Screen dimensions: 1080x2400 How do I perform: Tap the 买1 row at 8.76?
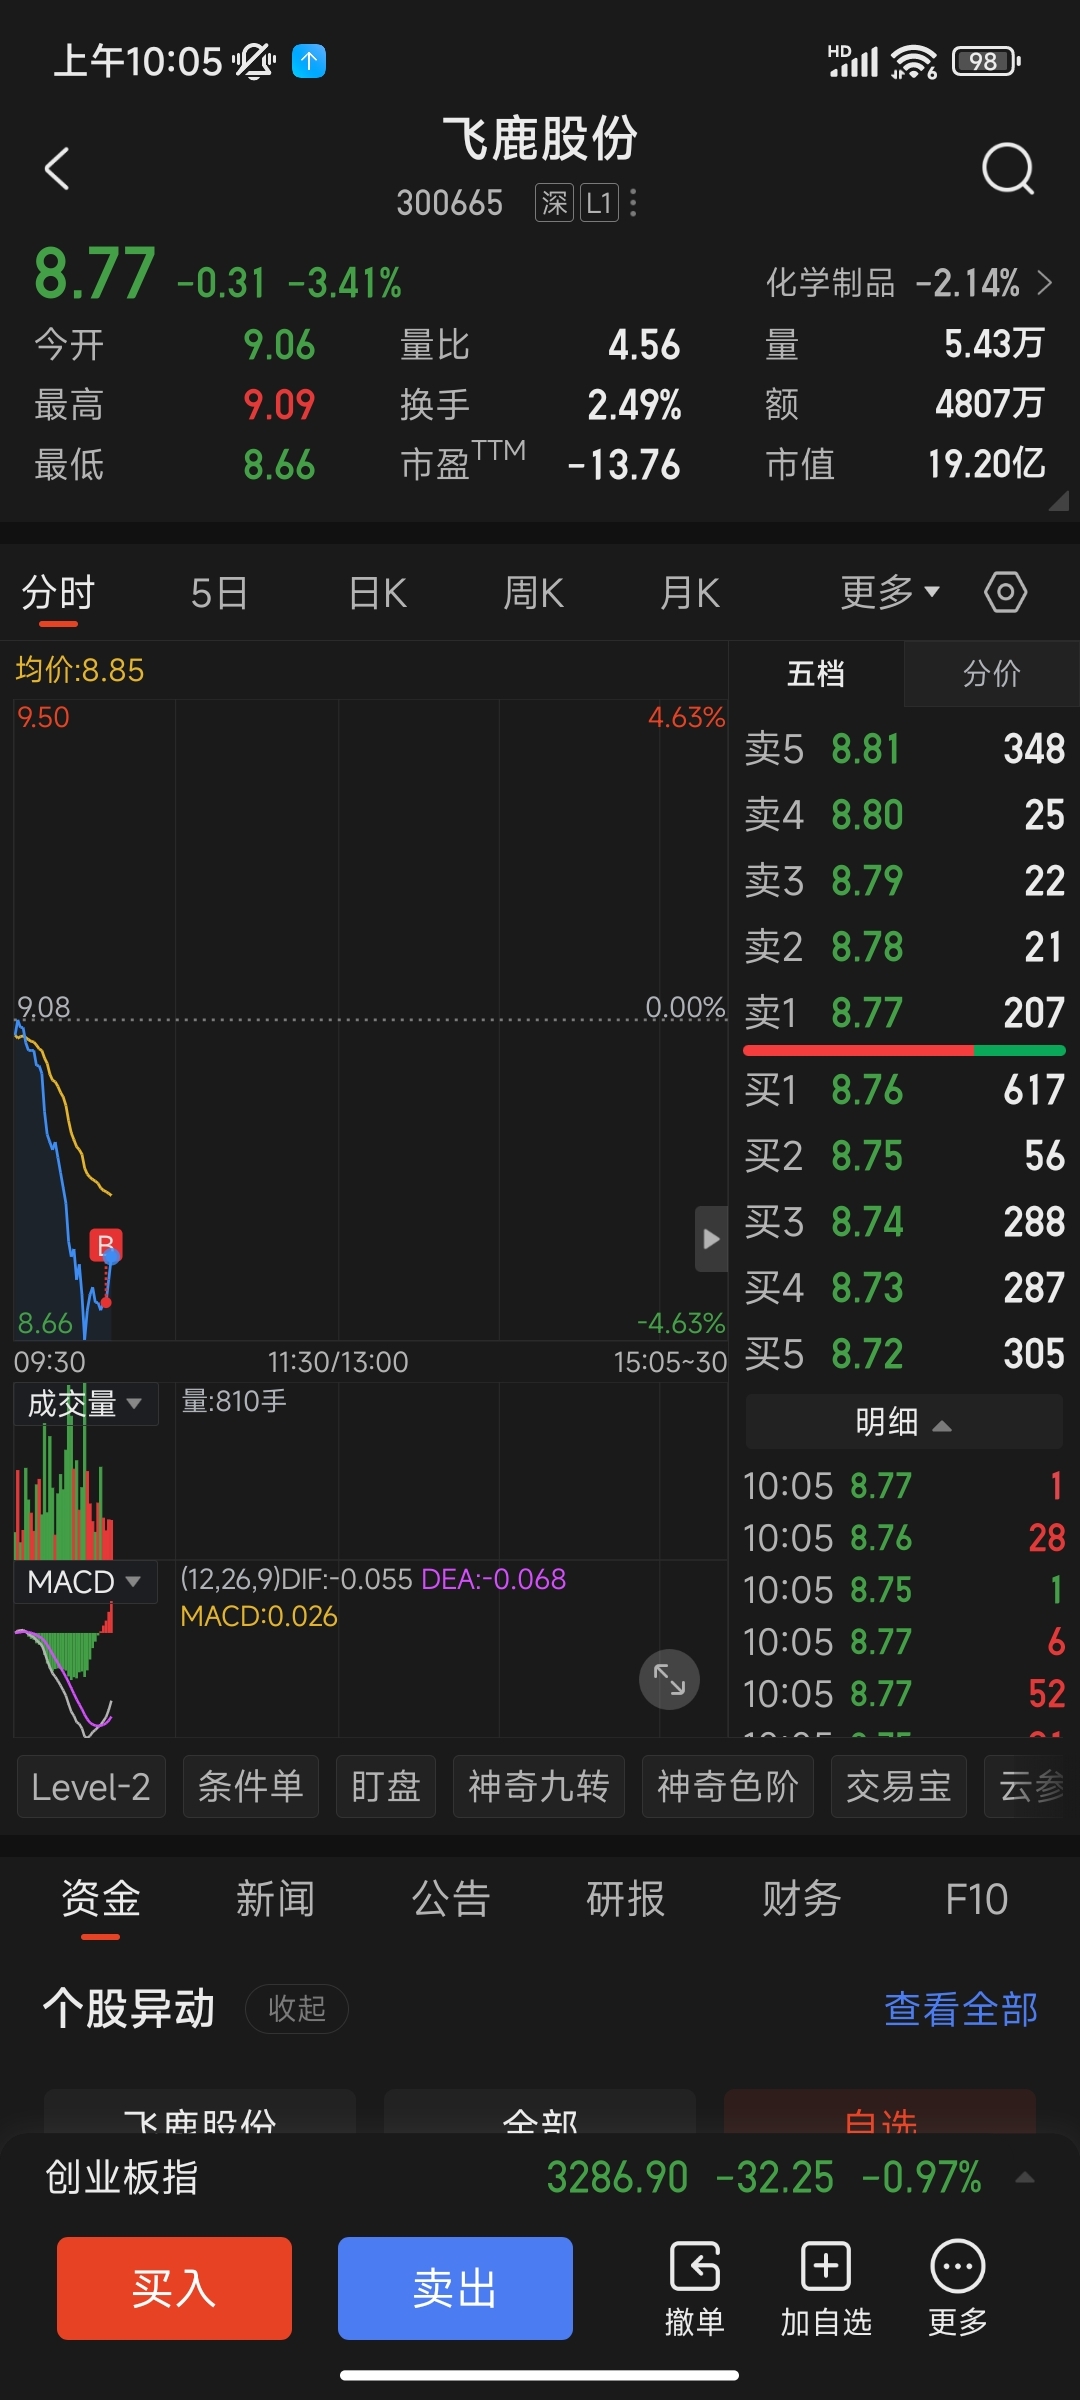tap(904, 1089)
